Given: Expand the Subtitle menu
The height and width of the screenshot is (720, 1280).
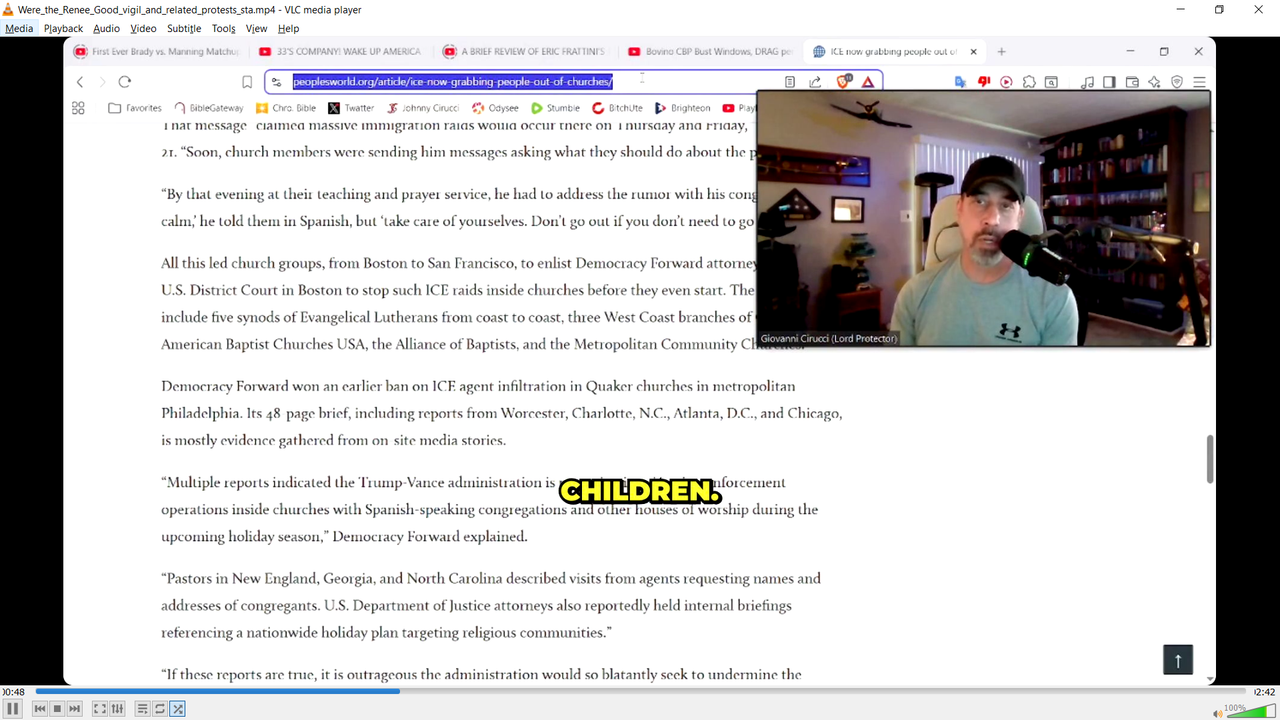Looking at the screenshot, I should (184, 29).
